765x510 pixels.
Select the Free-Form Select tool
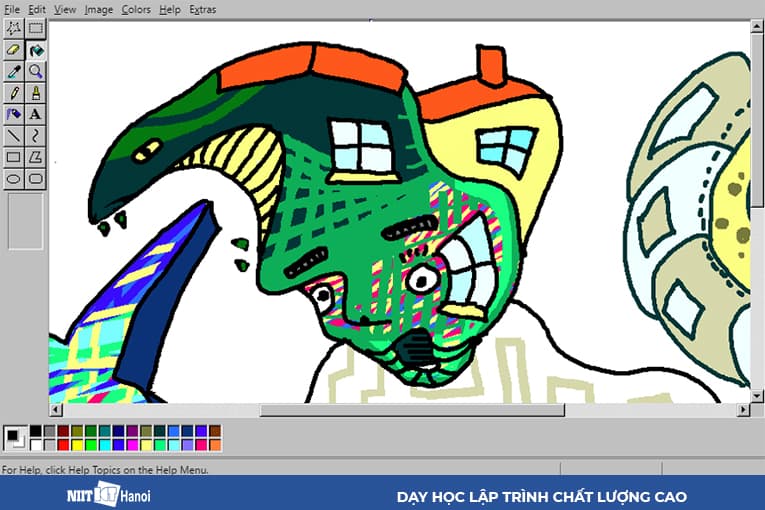coord(14,28)
